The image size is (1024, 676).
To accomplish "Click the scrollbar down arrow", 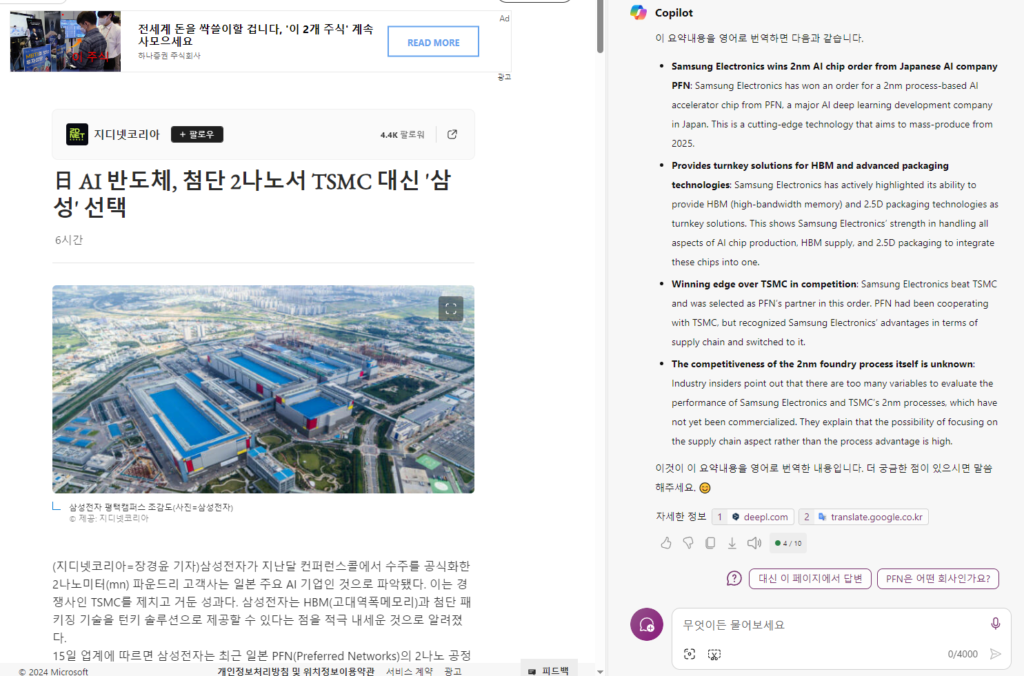I will [x=600, y=671].
